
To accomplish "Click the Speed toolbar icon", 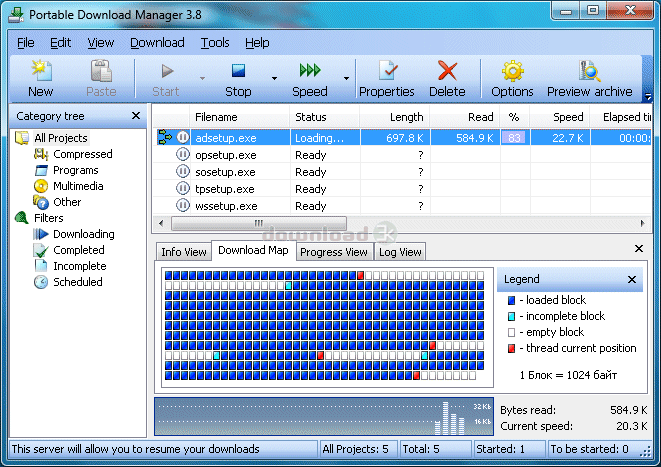I will (309, 72).
